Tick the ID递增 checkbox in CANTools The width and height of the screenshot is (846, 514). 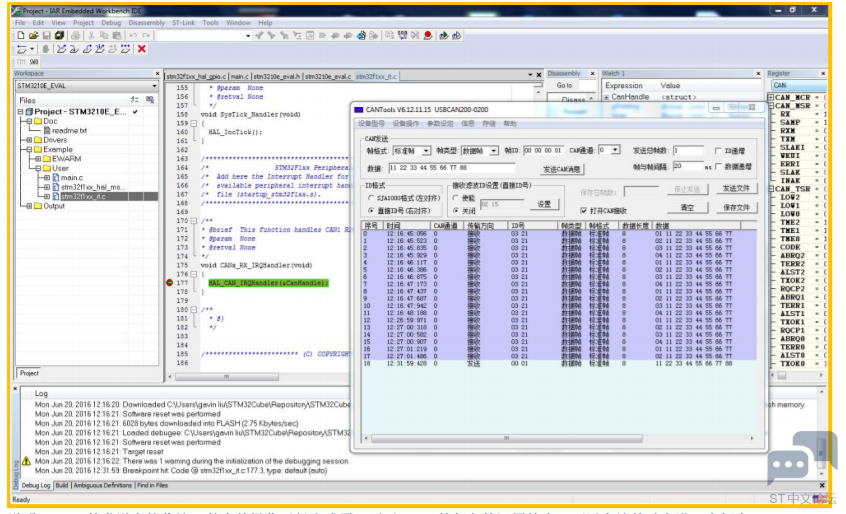coord(718,151)
